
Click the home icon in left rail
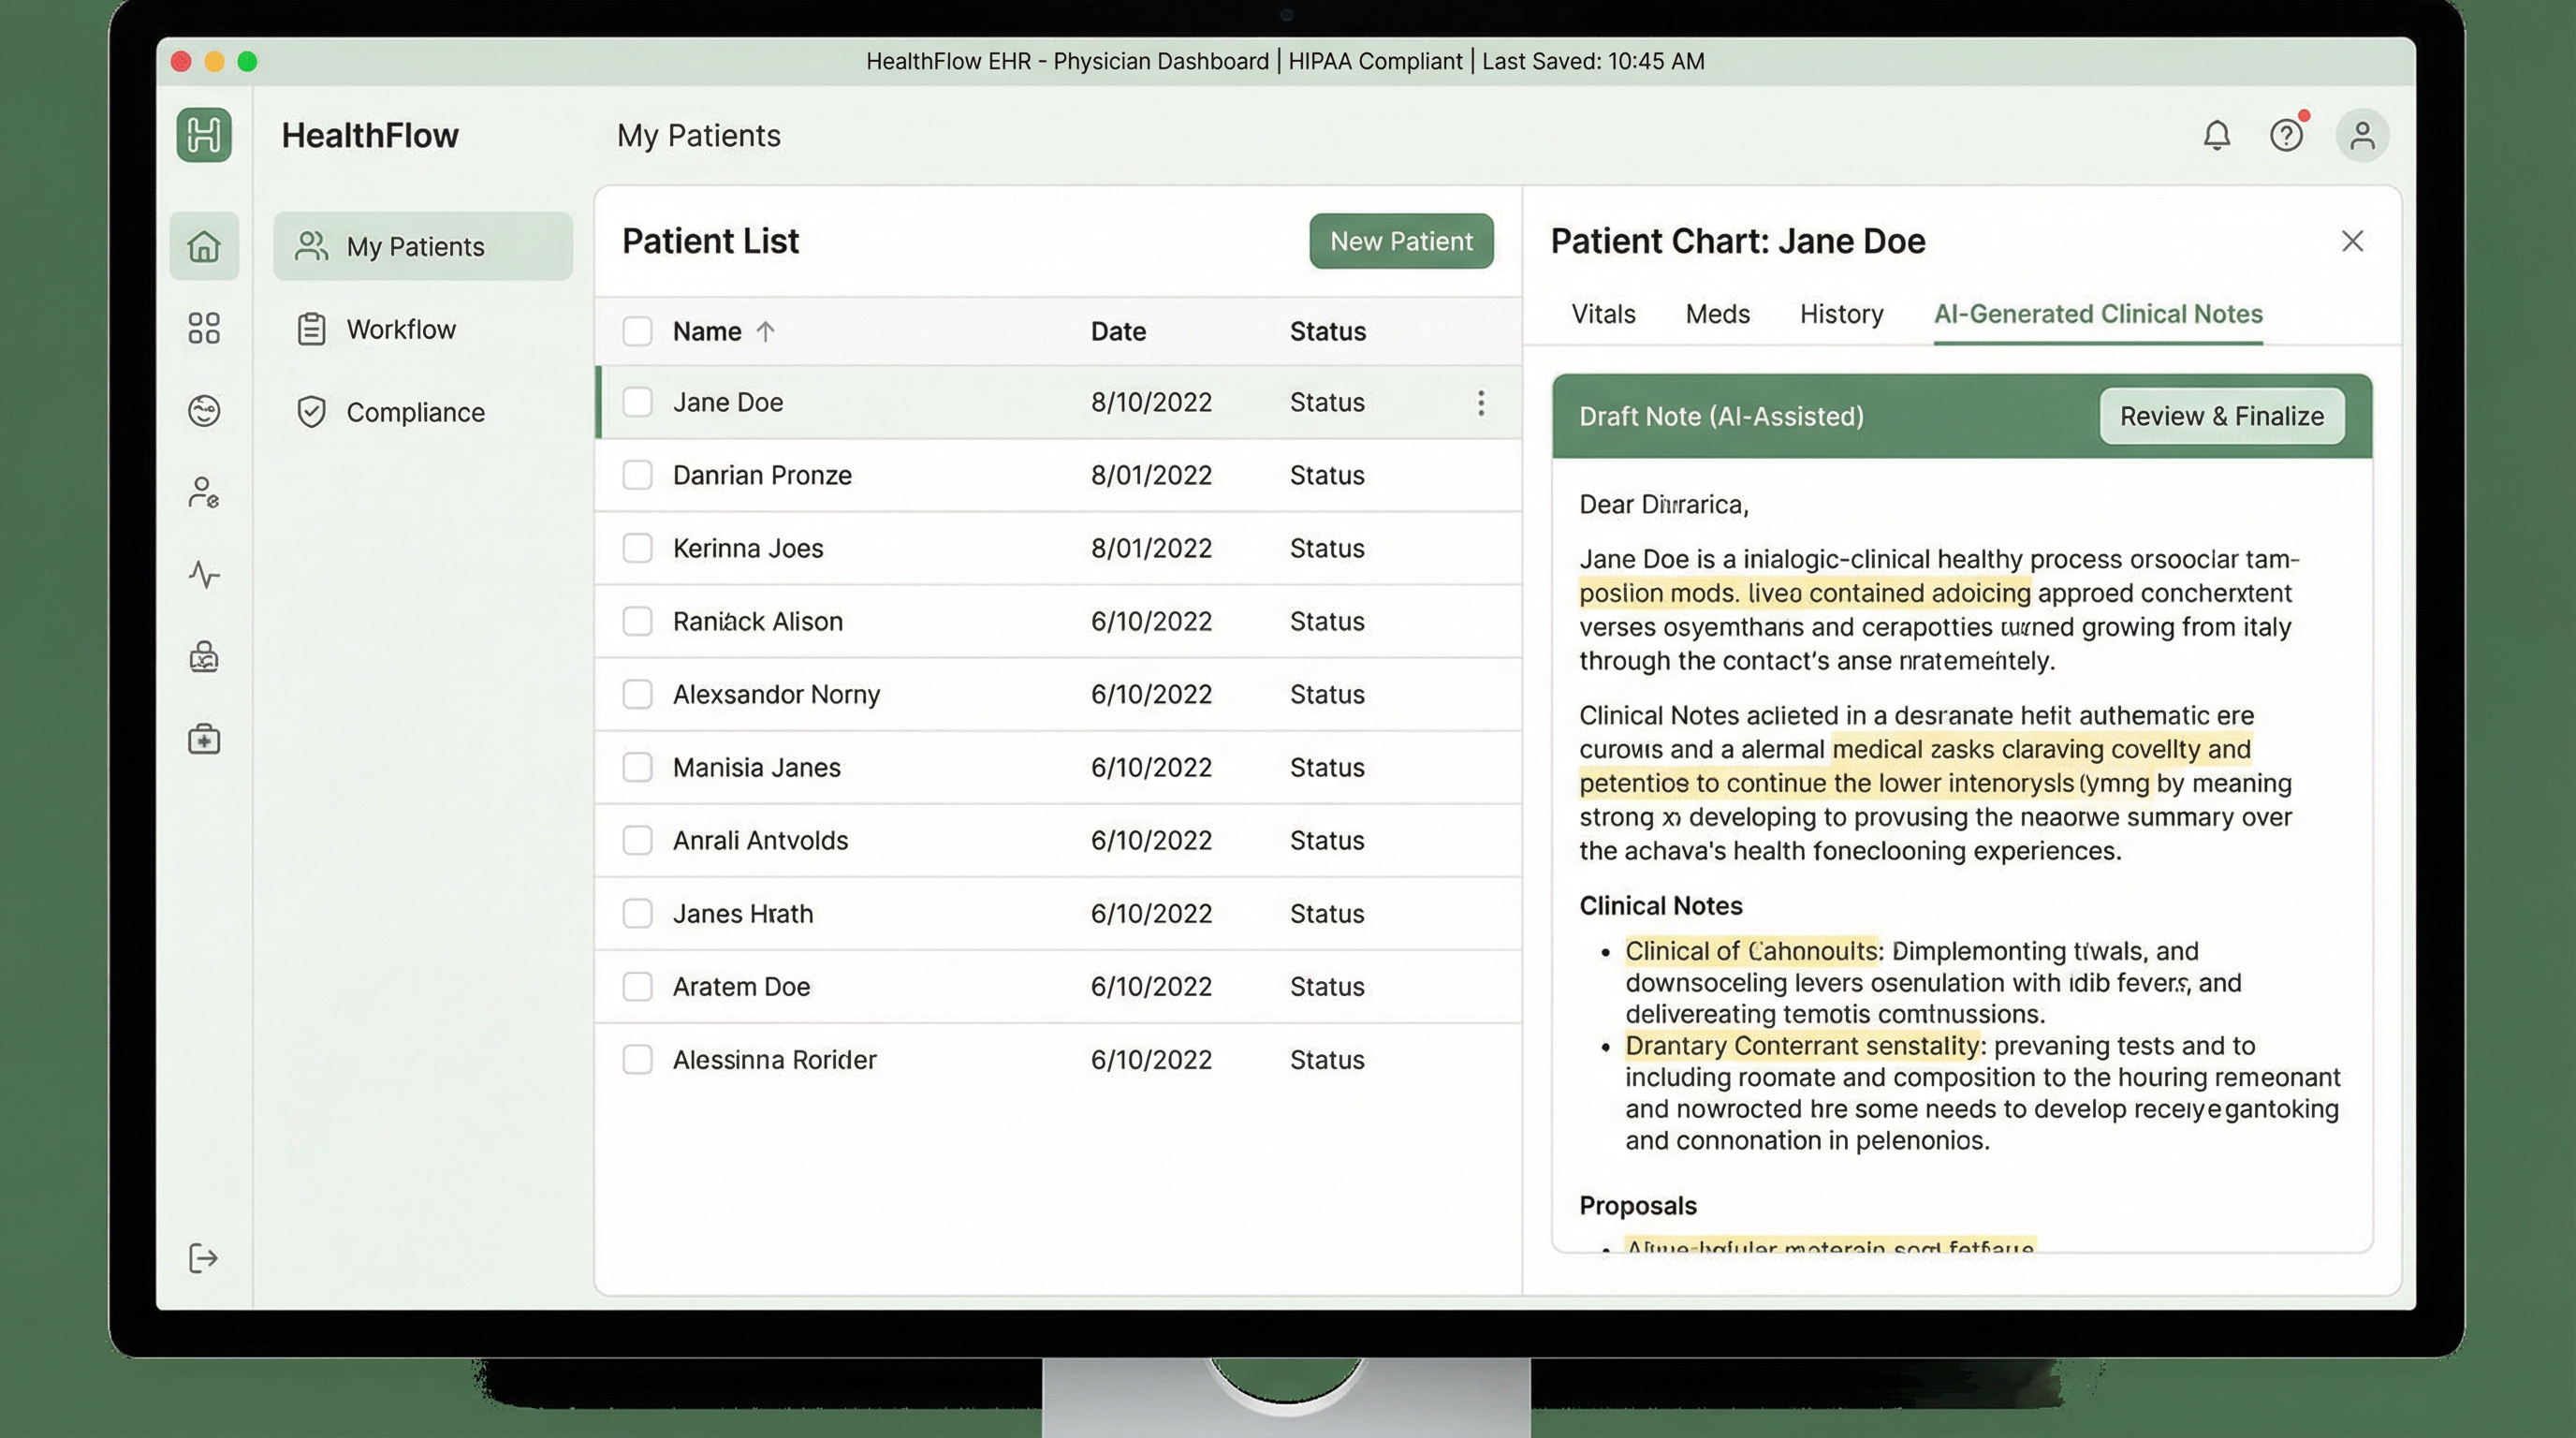click(x=204, y=246)
